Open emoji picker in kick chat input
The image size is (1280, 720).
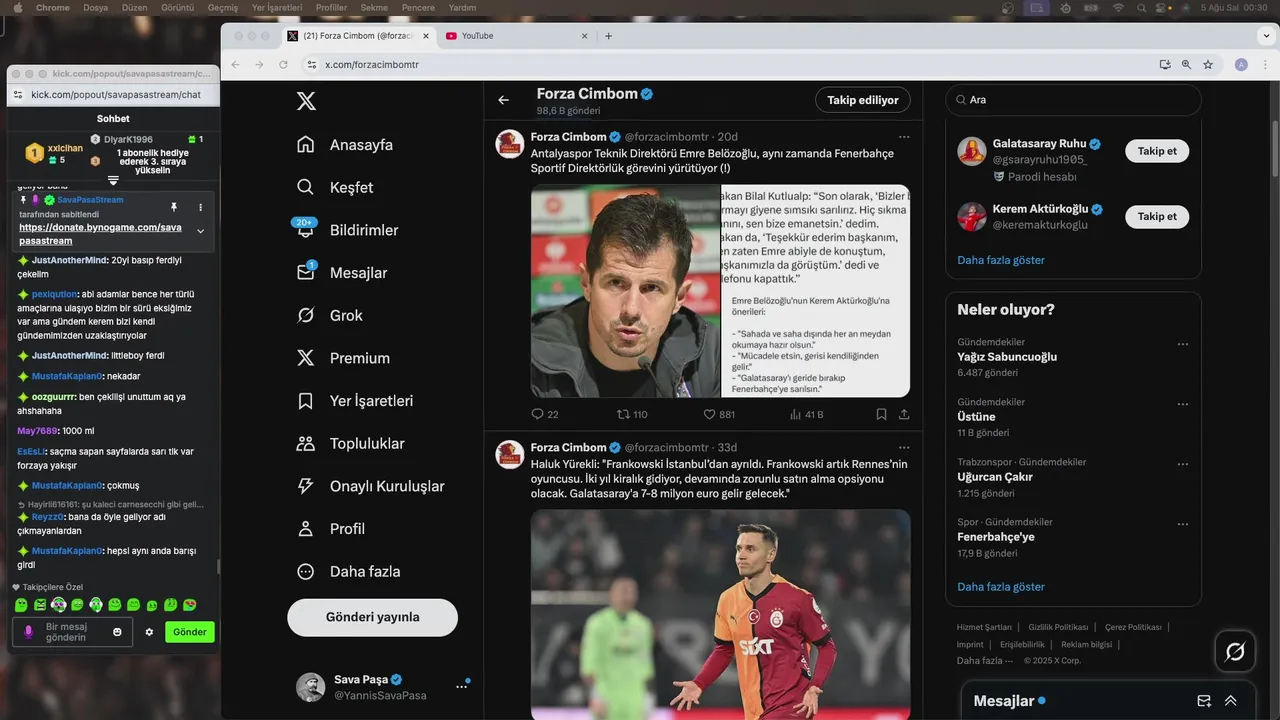click(117, 632)
